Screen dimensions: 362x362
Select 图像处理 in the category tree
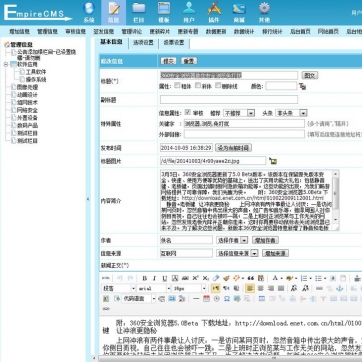28,87
